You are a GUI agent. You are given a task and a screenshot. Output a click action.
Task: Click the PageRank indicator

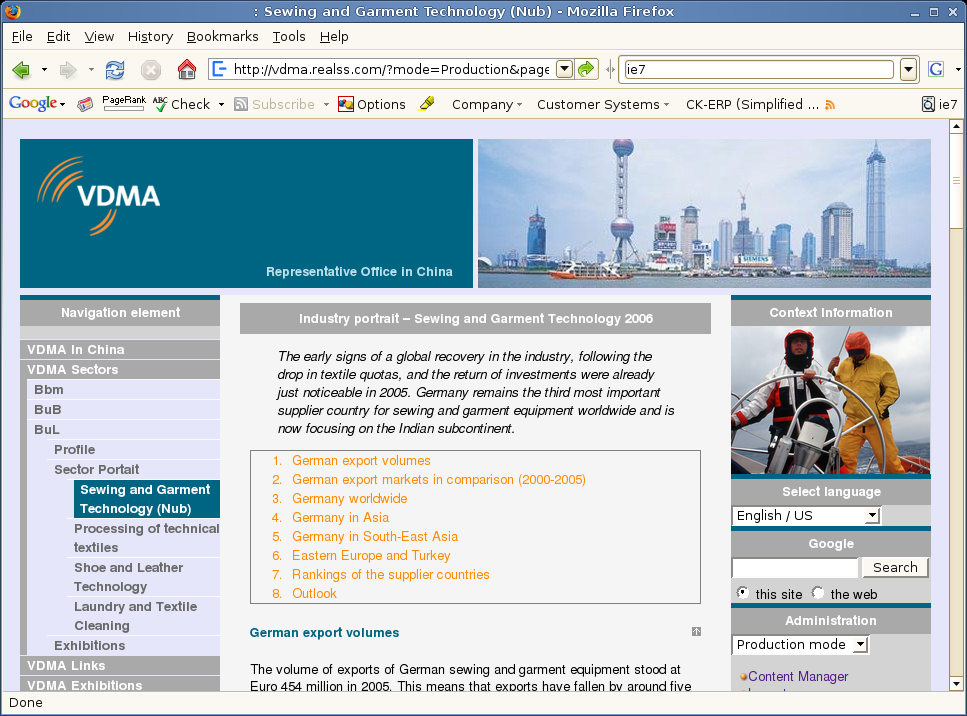[124, 103]
